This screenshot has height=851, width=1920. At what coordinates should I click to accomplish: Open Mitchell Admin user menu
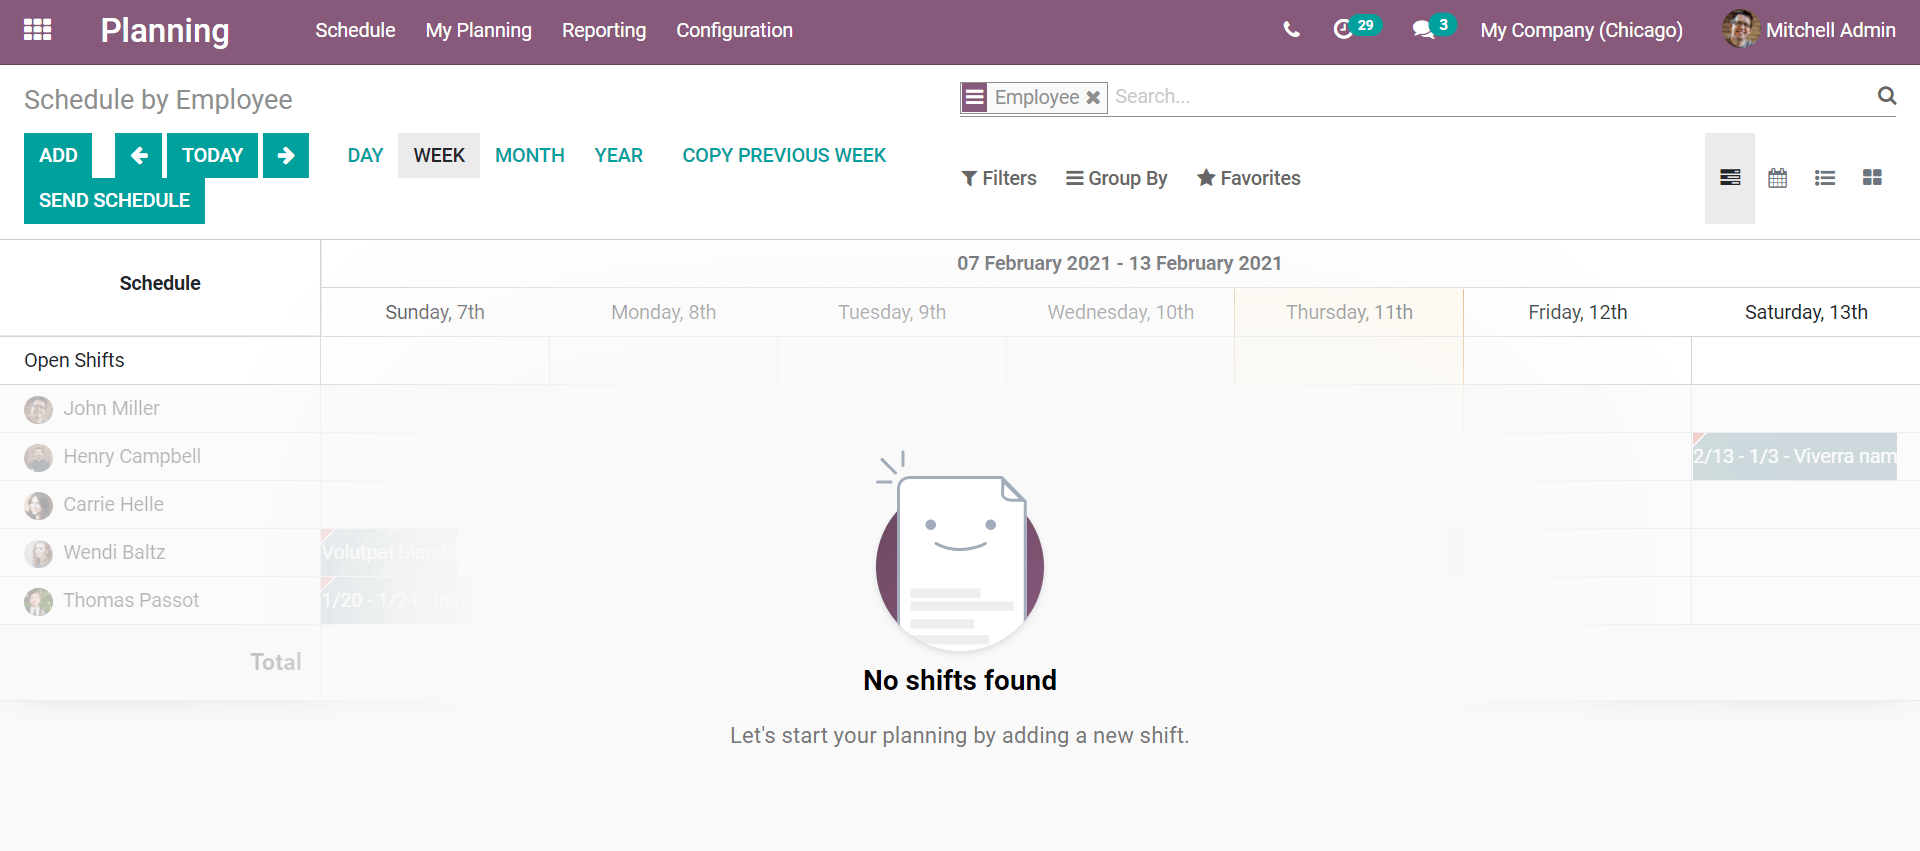pos(1808,30)
